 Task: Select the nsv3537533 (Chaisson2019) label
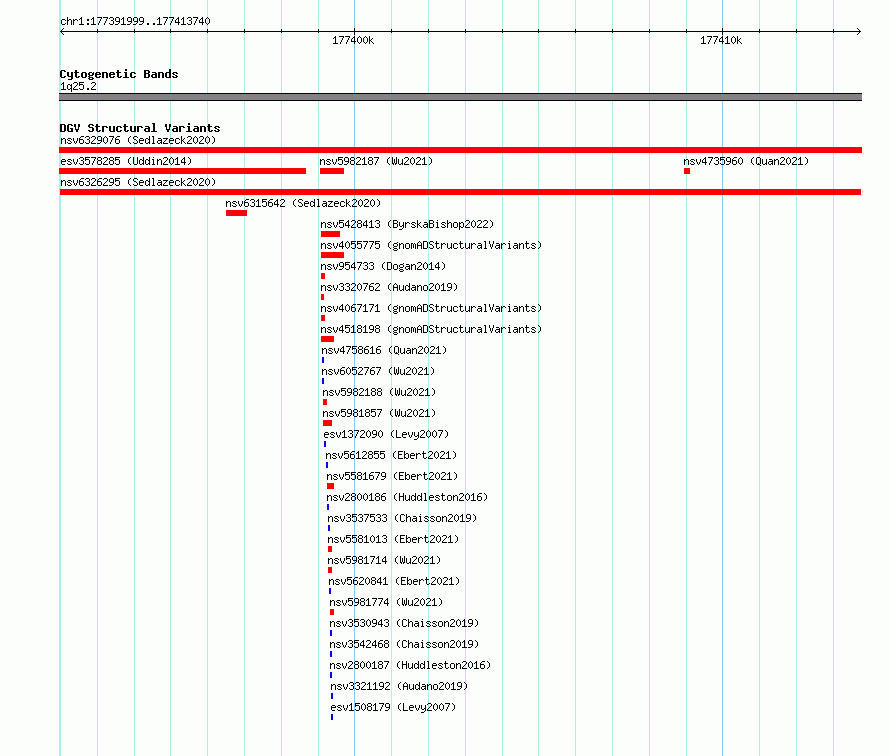point(402,518)
